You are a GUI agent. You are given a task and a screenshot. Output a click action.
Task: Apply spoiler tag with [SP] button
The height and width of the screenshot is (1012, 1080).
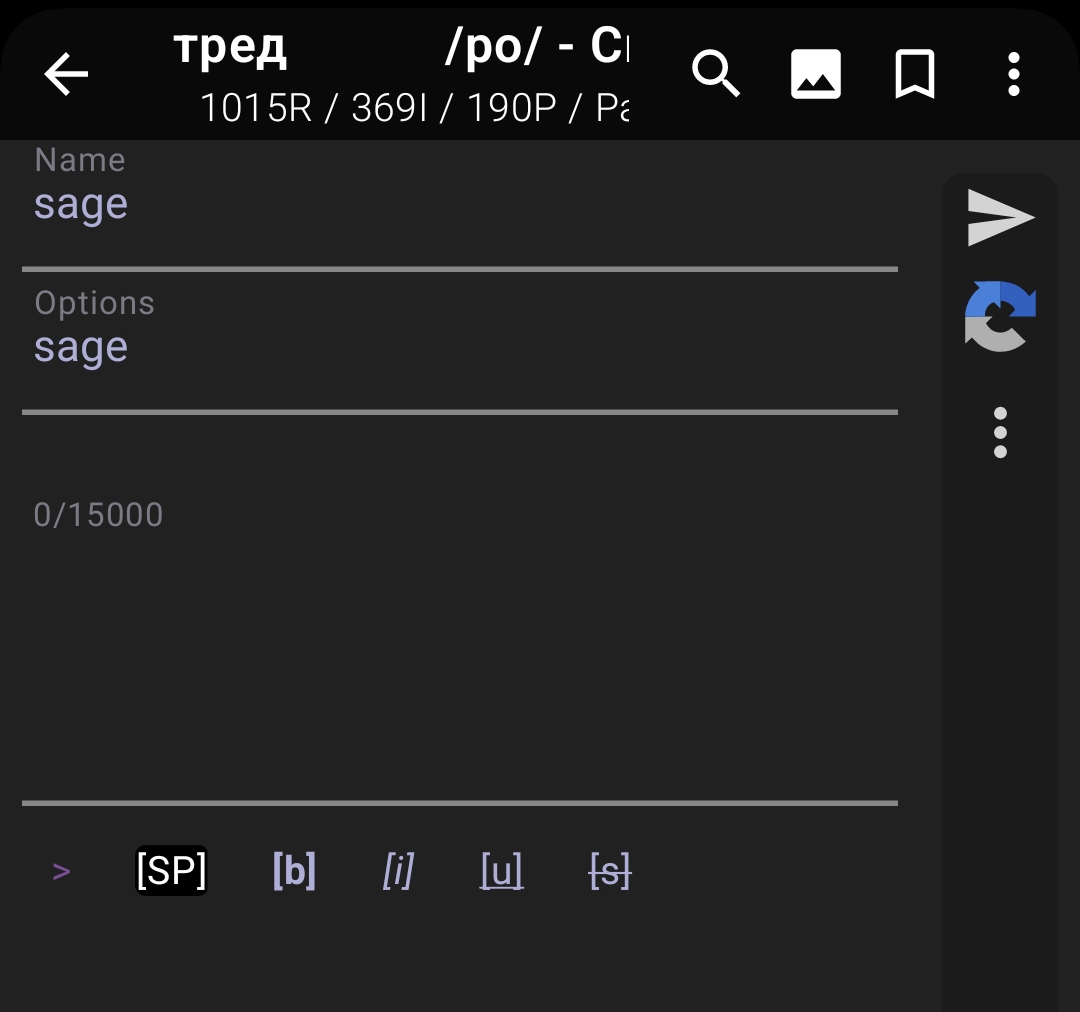(x=171, y=871)
